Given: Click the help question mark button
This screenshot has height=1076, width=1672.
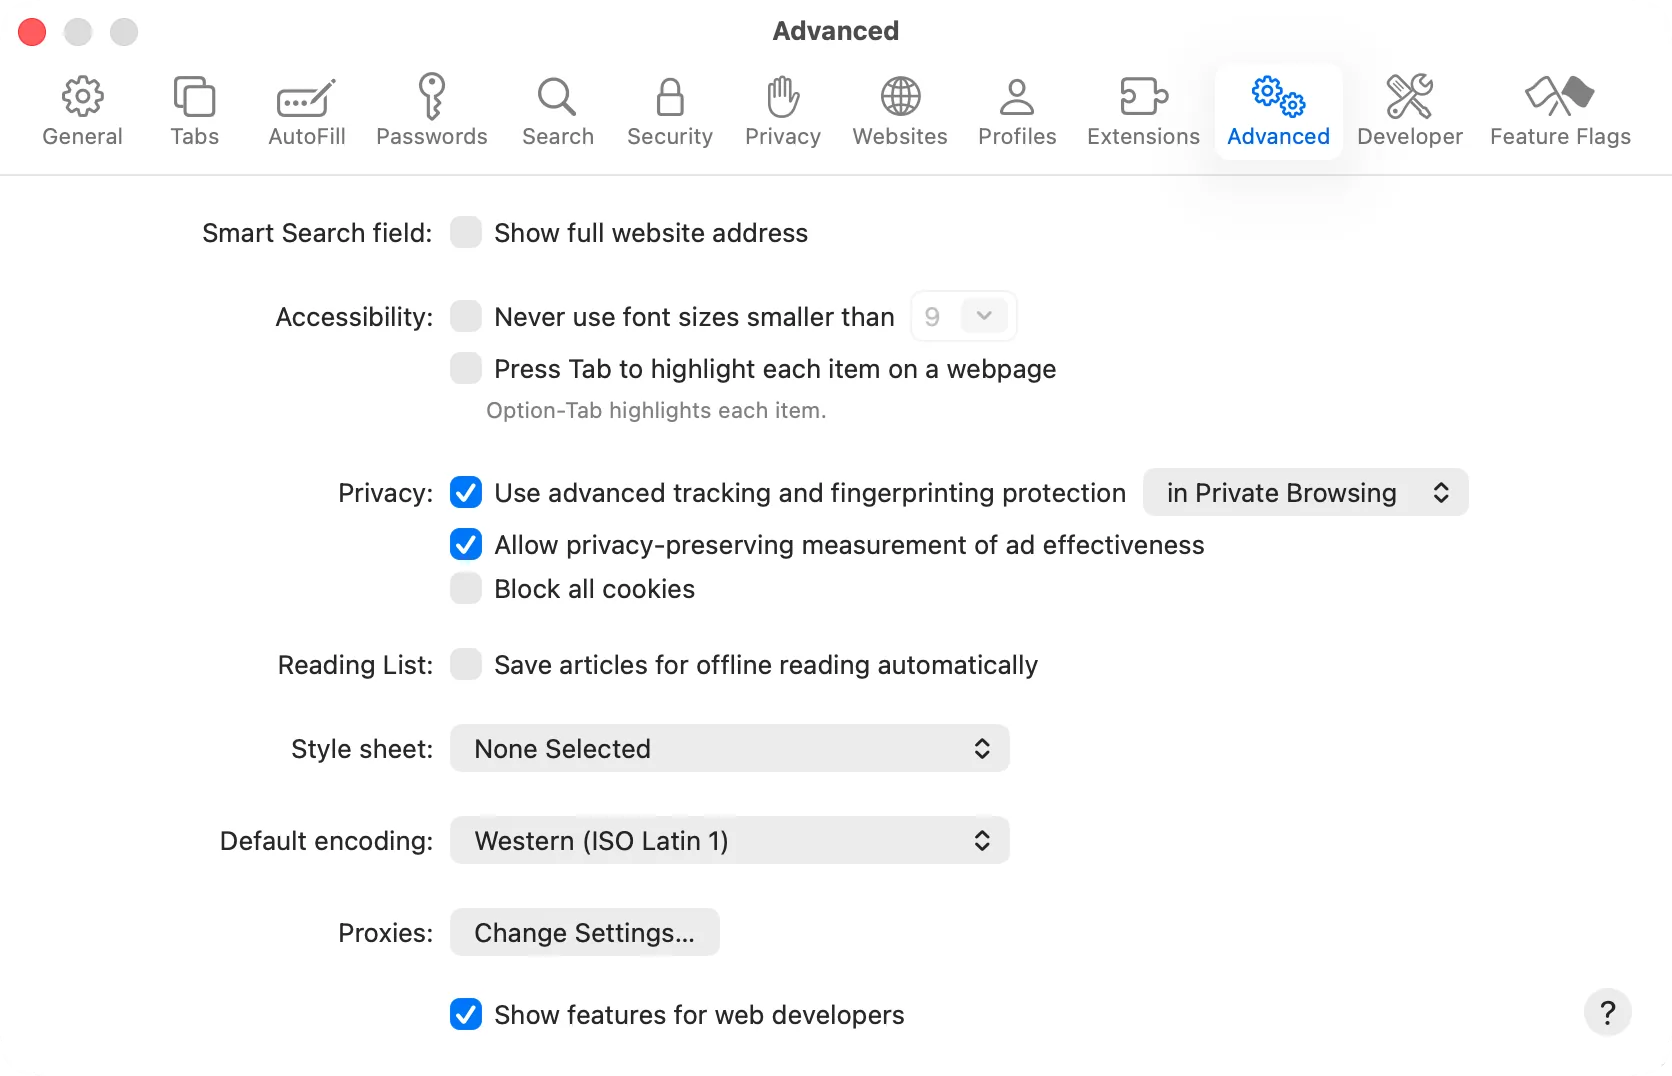Looking at the screenshot, I should pos(1607,1013).
